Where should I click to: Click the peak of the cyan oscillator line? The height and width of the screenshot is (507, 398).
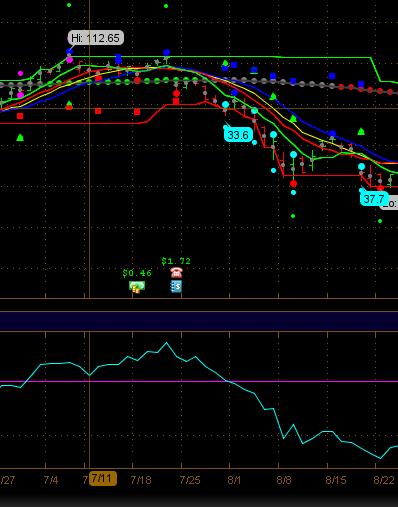166,343
